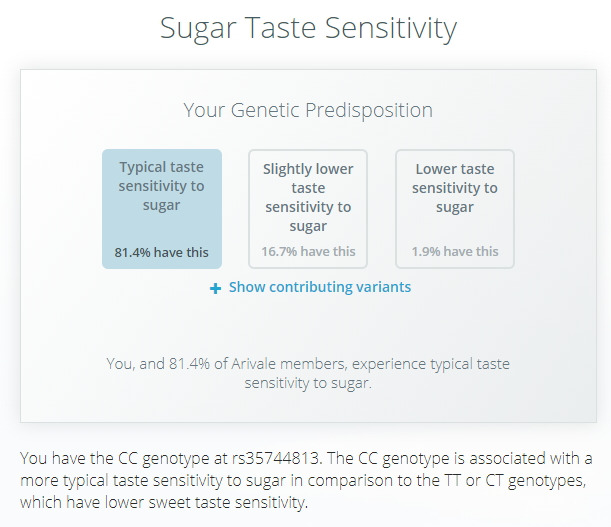Select the Typical taste sensitivity to sugar card
611x527 pixels.
(161, 209)
